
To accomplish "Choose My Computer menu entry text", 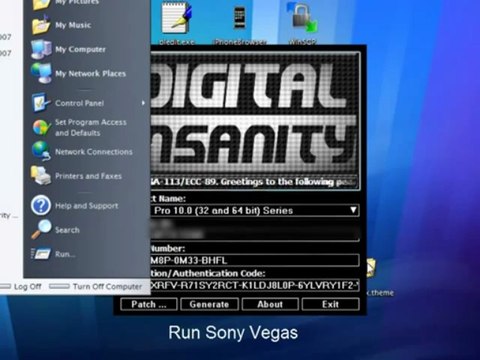I will (80, 49).
